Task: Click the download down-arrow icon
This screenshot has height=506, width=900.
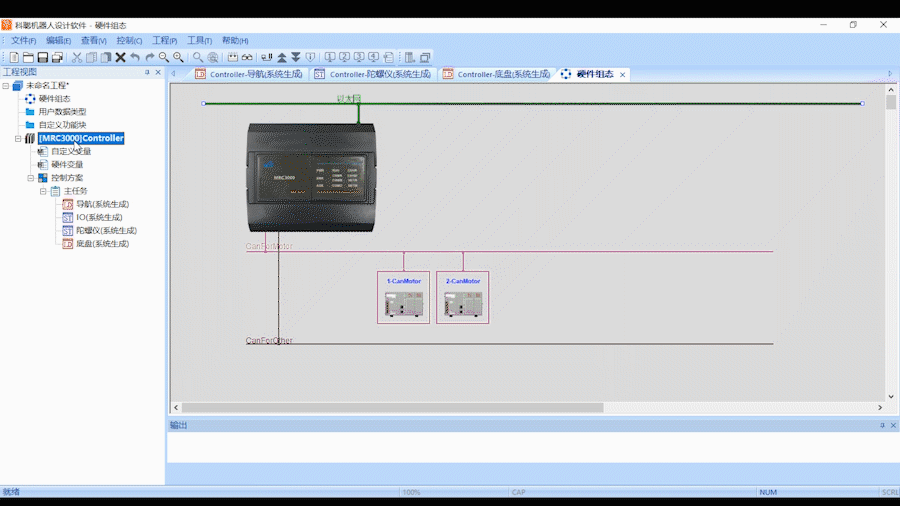Action: [x=296, y=57]
